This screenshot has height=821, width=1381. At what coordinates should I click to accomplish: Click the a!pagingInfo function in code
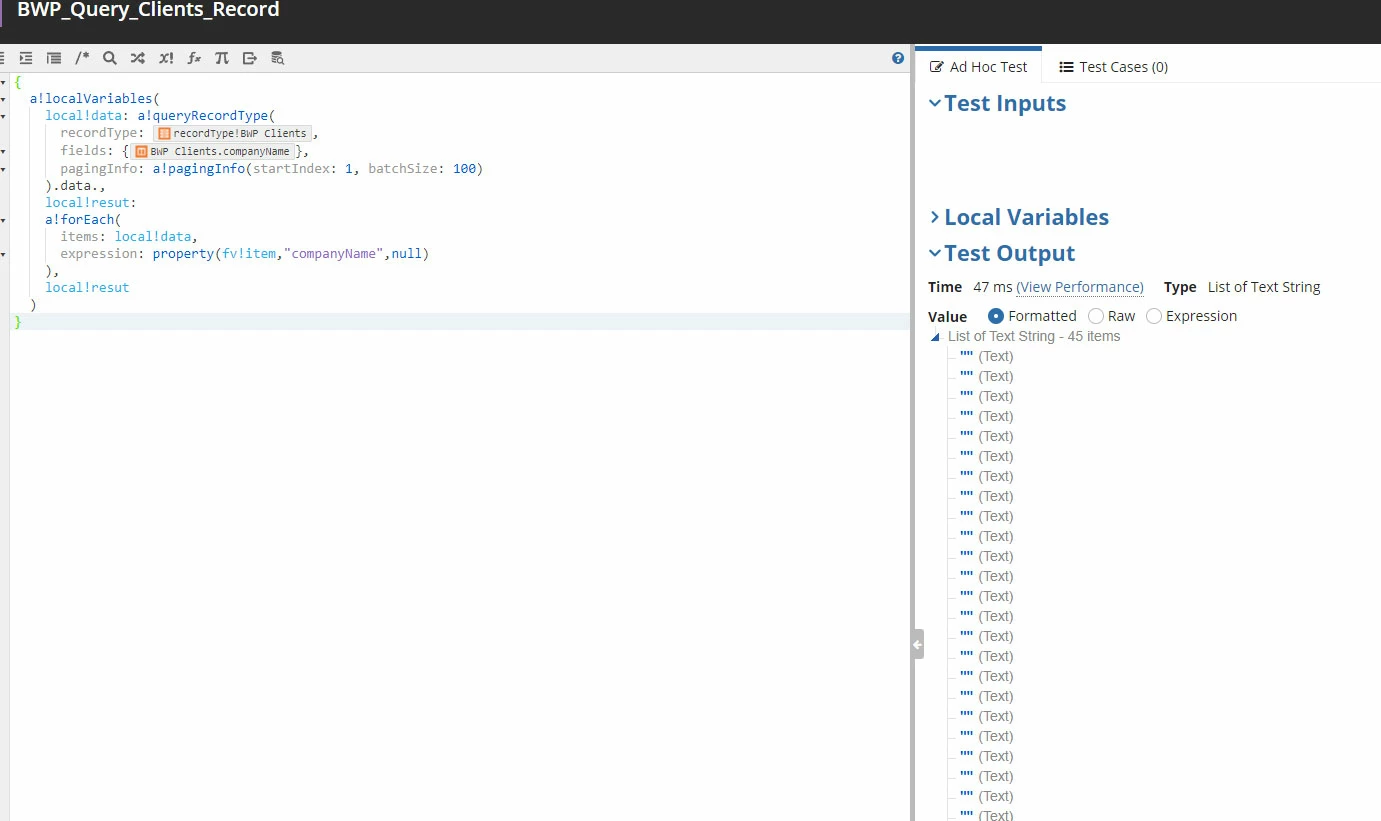tap(198, 169)
